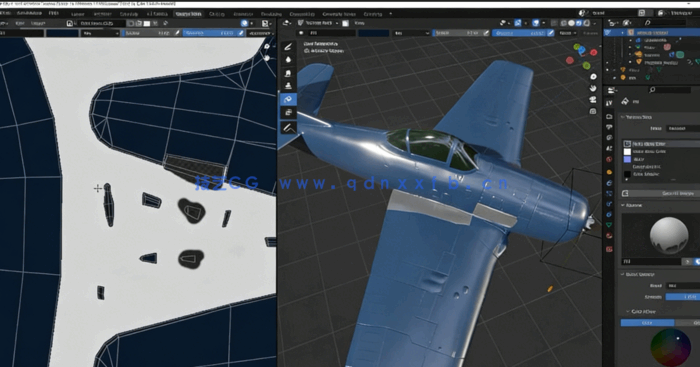This screenshot has width=700, height=367.
Task: Open the World properties tab
Action: [x=609, y=159]
